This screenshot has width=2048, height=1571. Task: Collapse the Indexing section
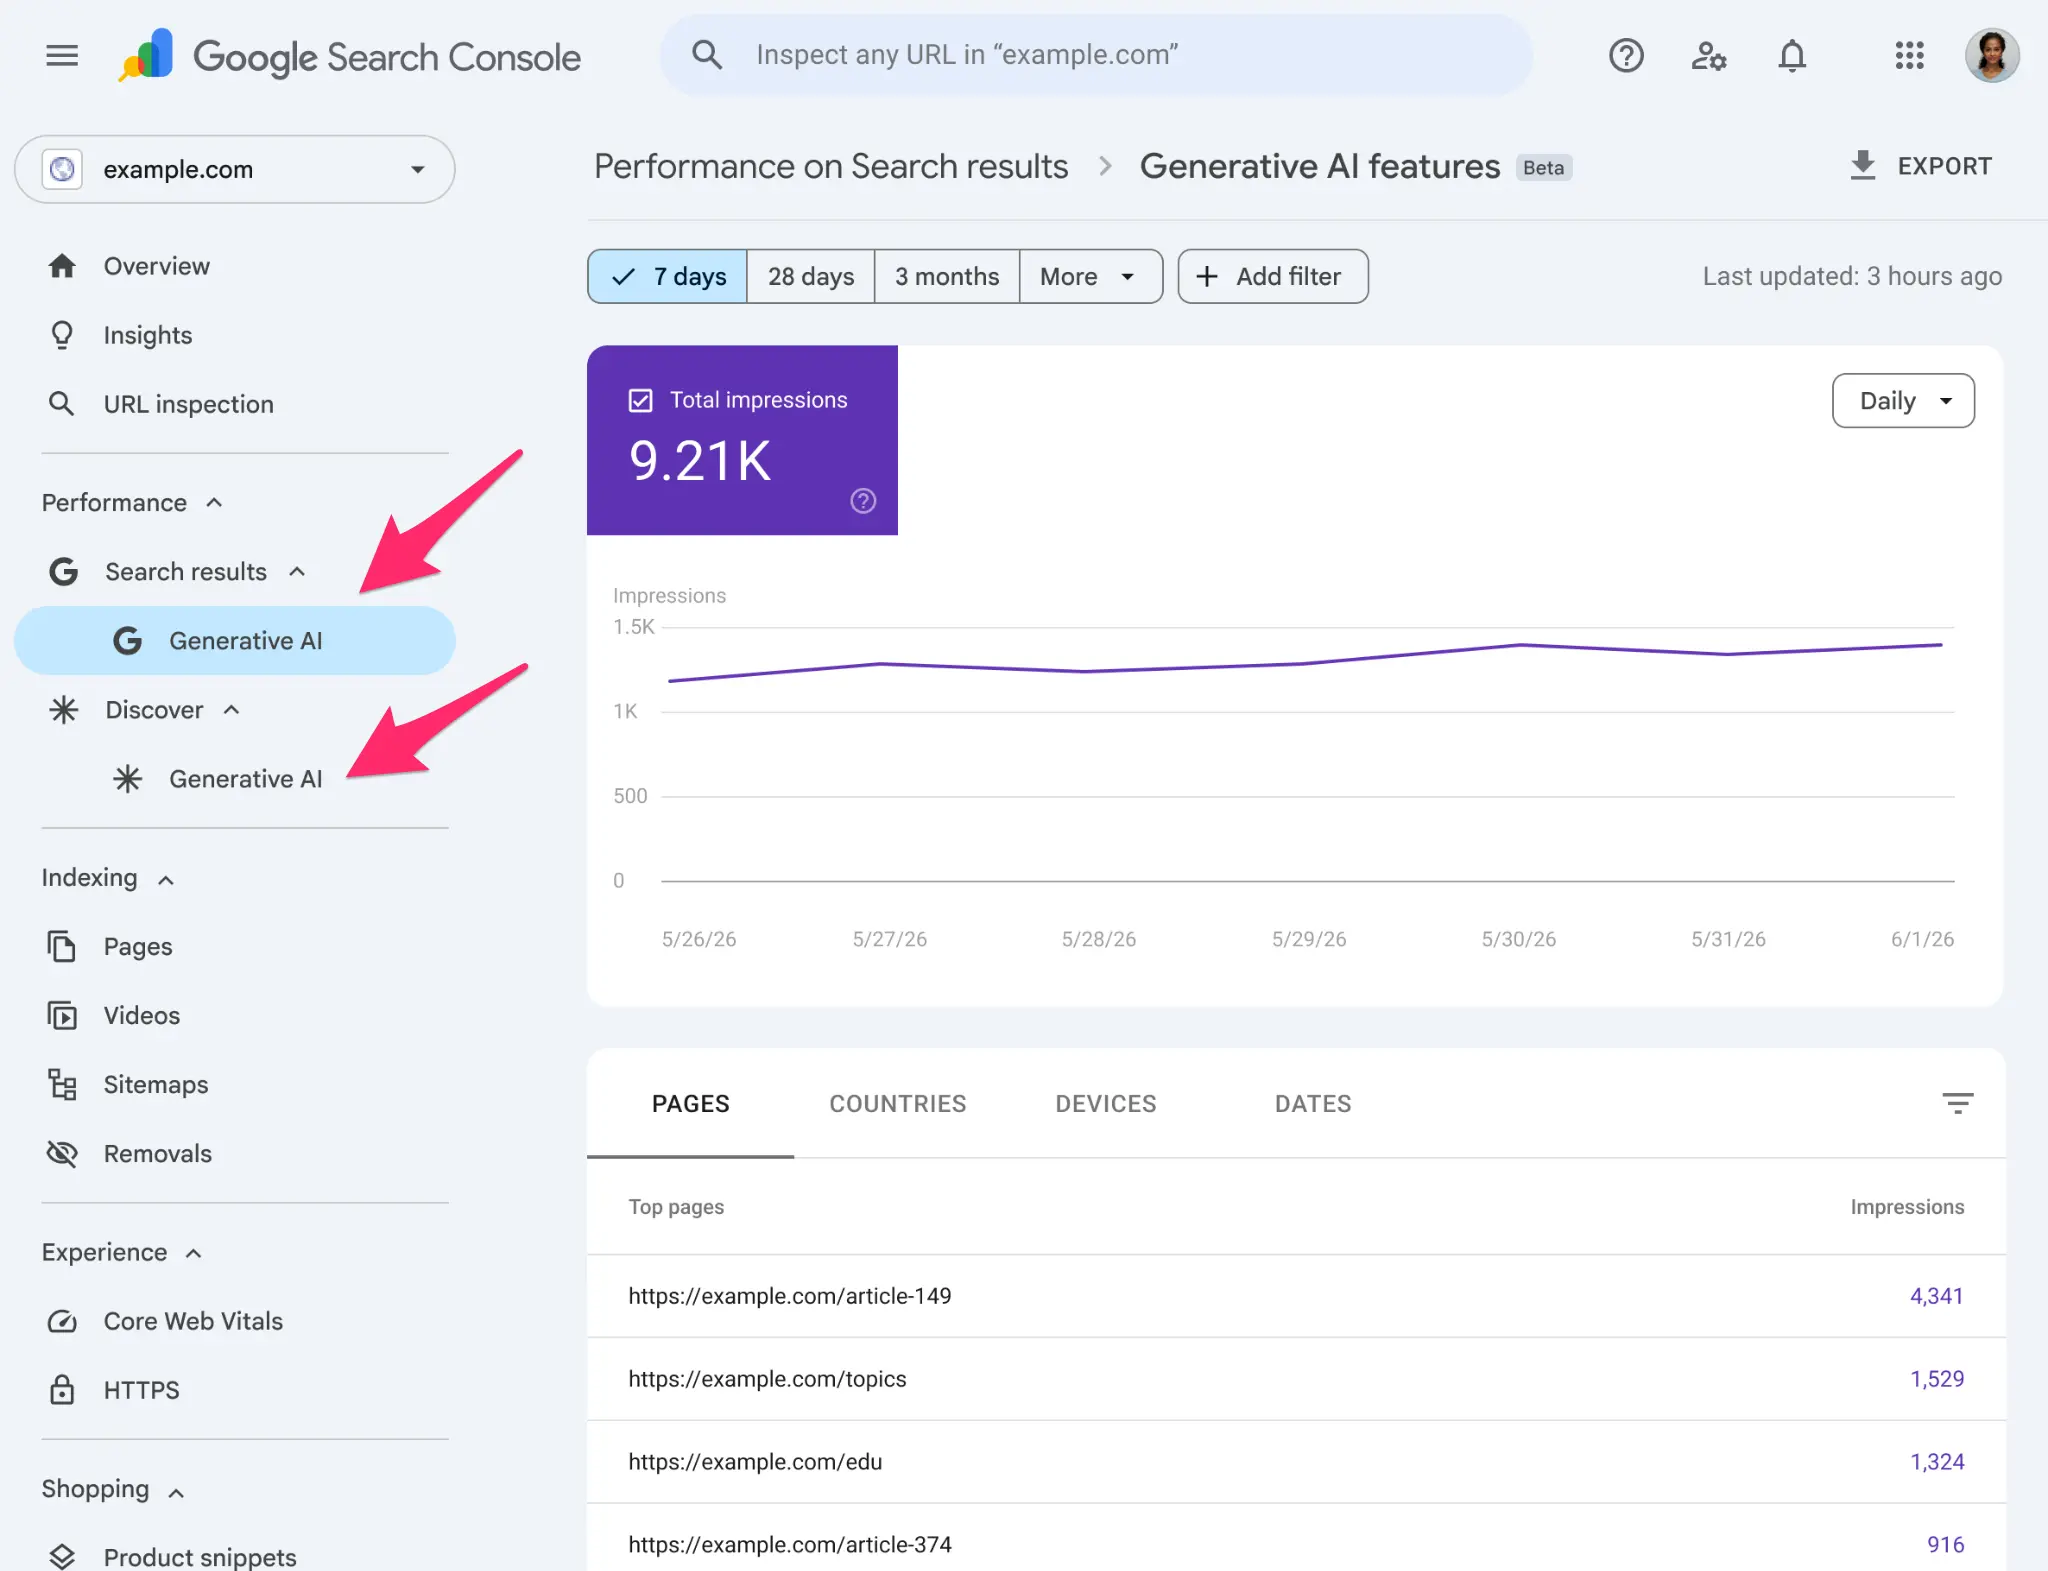click(166, 879)
